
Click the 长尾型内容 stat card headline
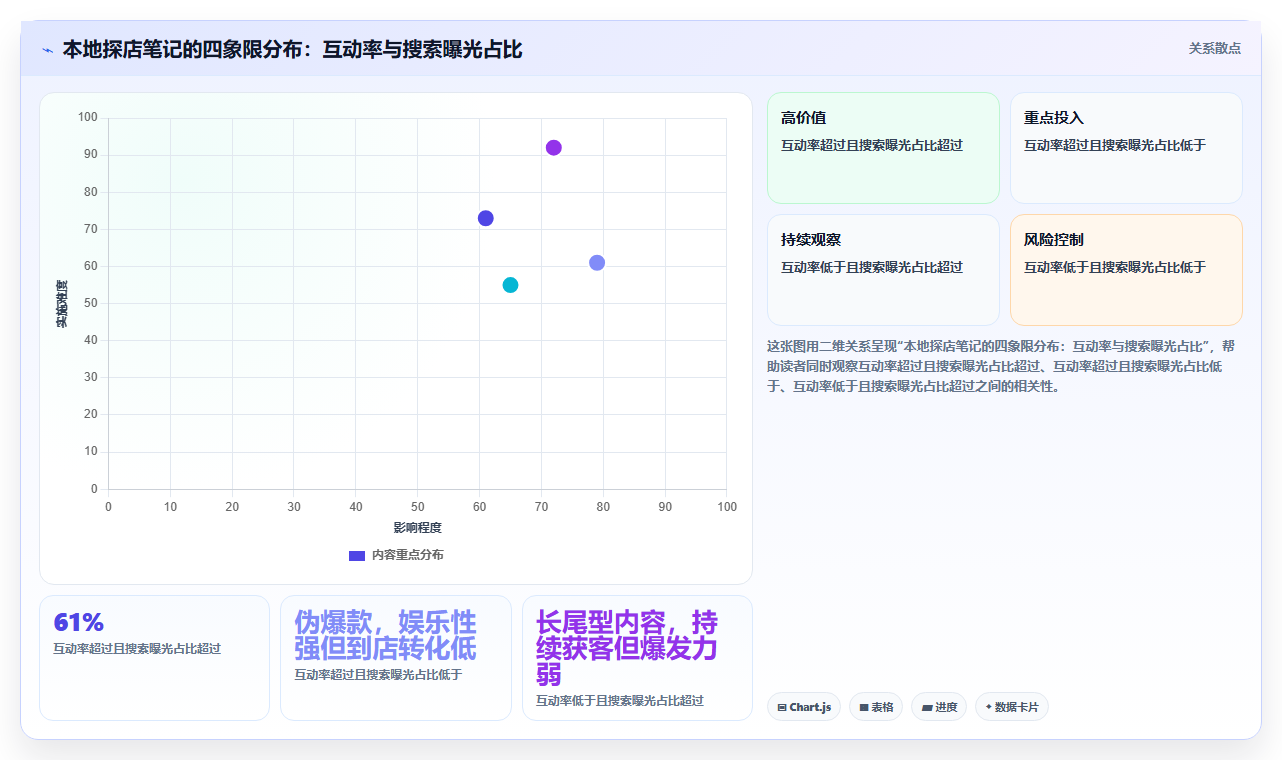point(627,648)
